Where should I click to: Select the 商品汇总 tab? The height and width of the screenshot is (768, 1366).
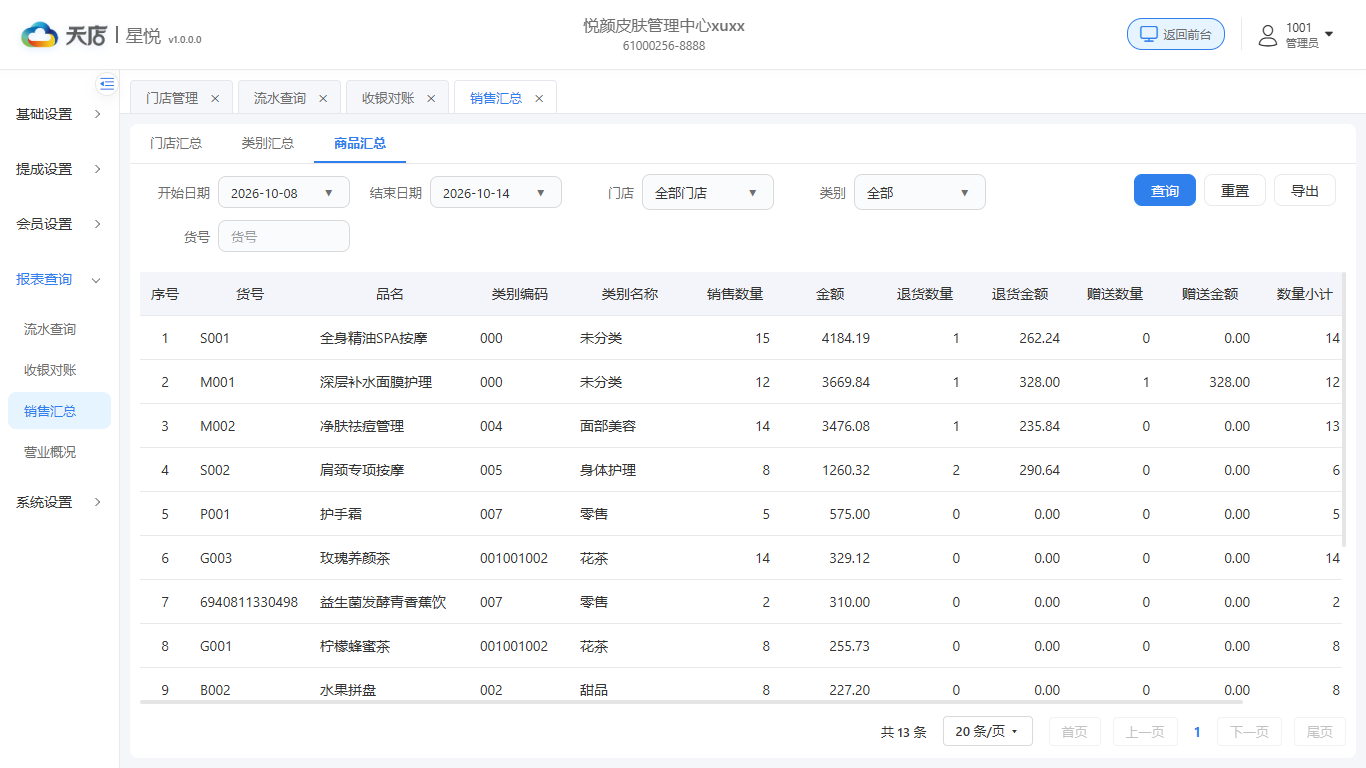tap(360, 143)
